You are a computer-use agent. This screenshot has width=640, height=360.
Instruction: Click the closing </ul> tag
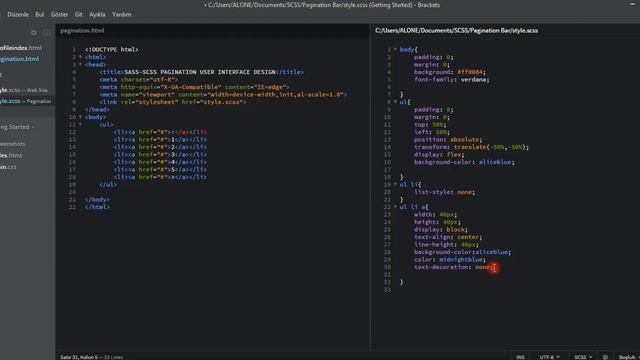click(108, 184)
